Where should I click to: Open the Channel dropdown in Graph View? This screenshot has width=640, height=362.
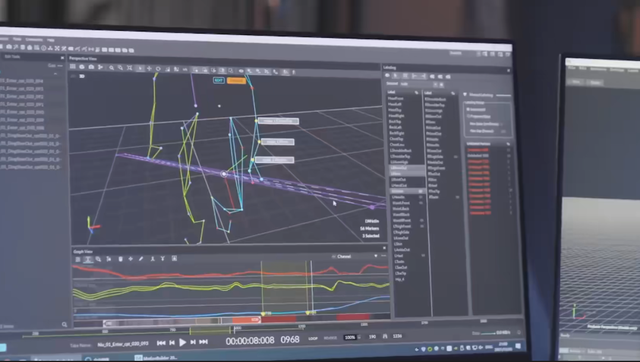[x=355, y=256]
